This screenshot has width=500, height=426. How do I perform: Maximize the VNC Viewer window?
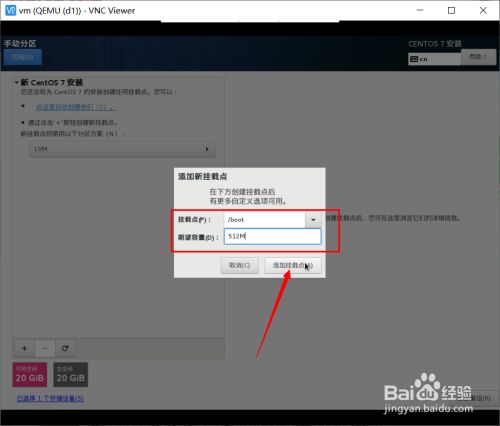tap(451, 11)
